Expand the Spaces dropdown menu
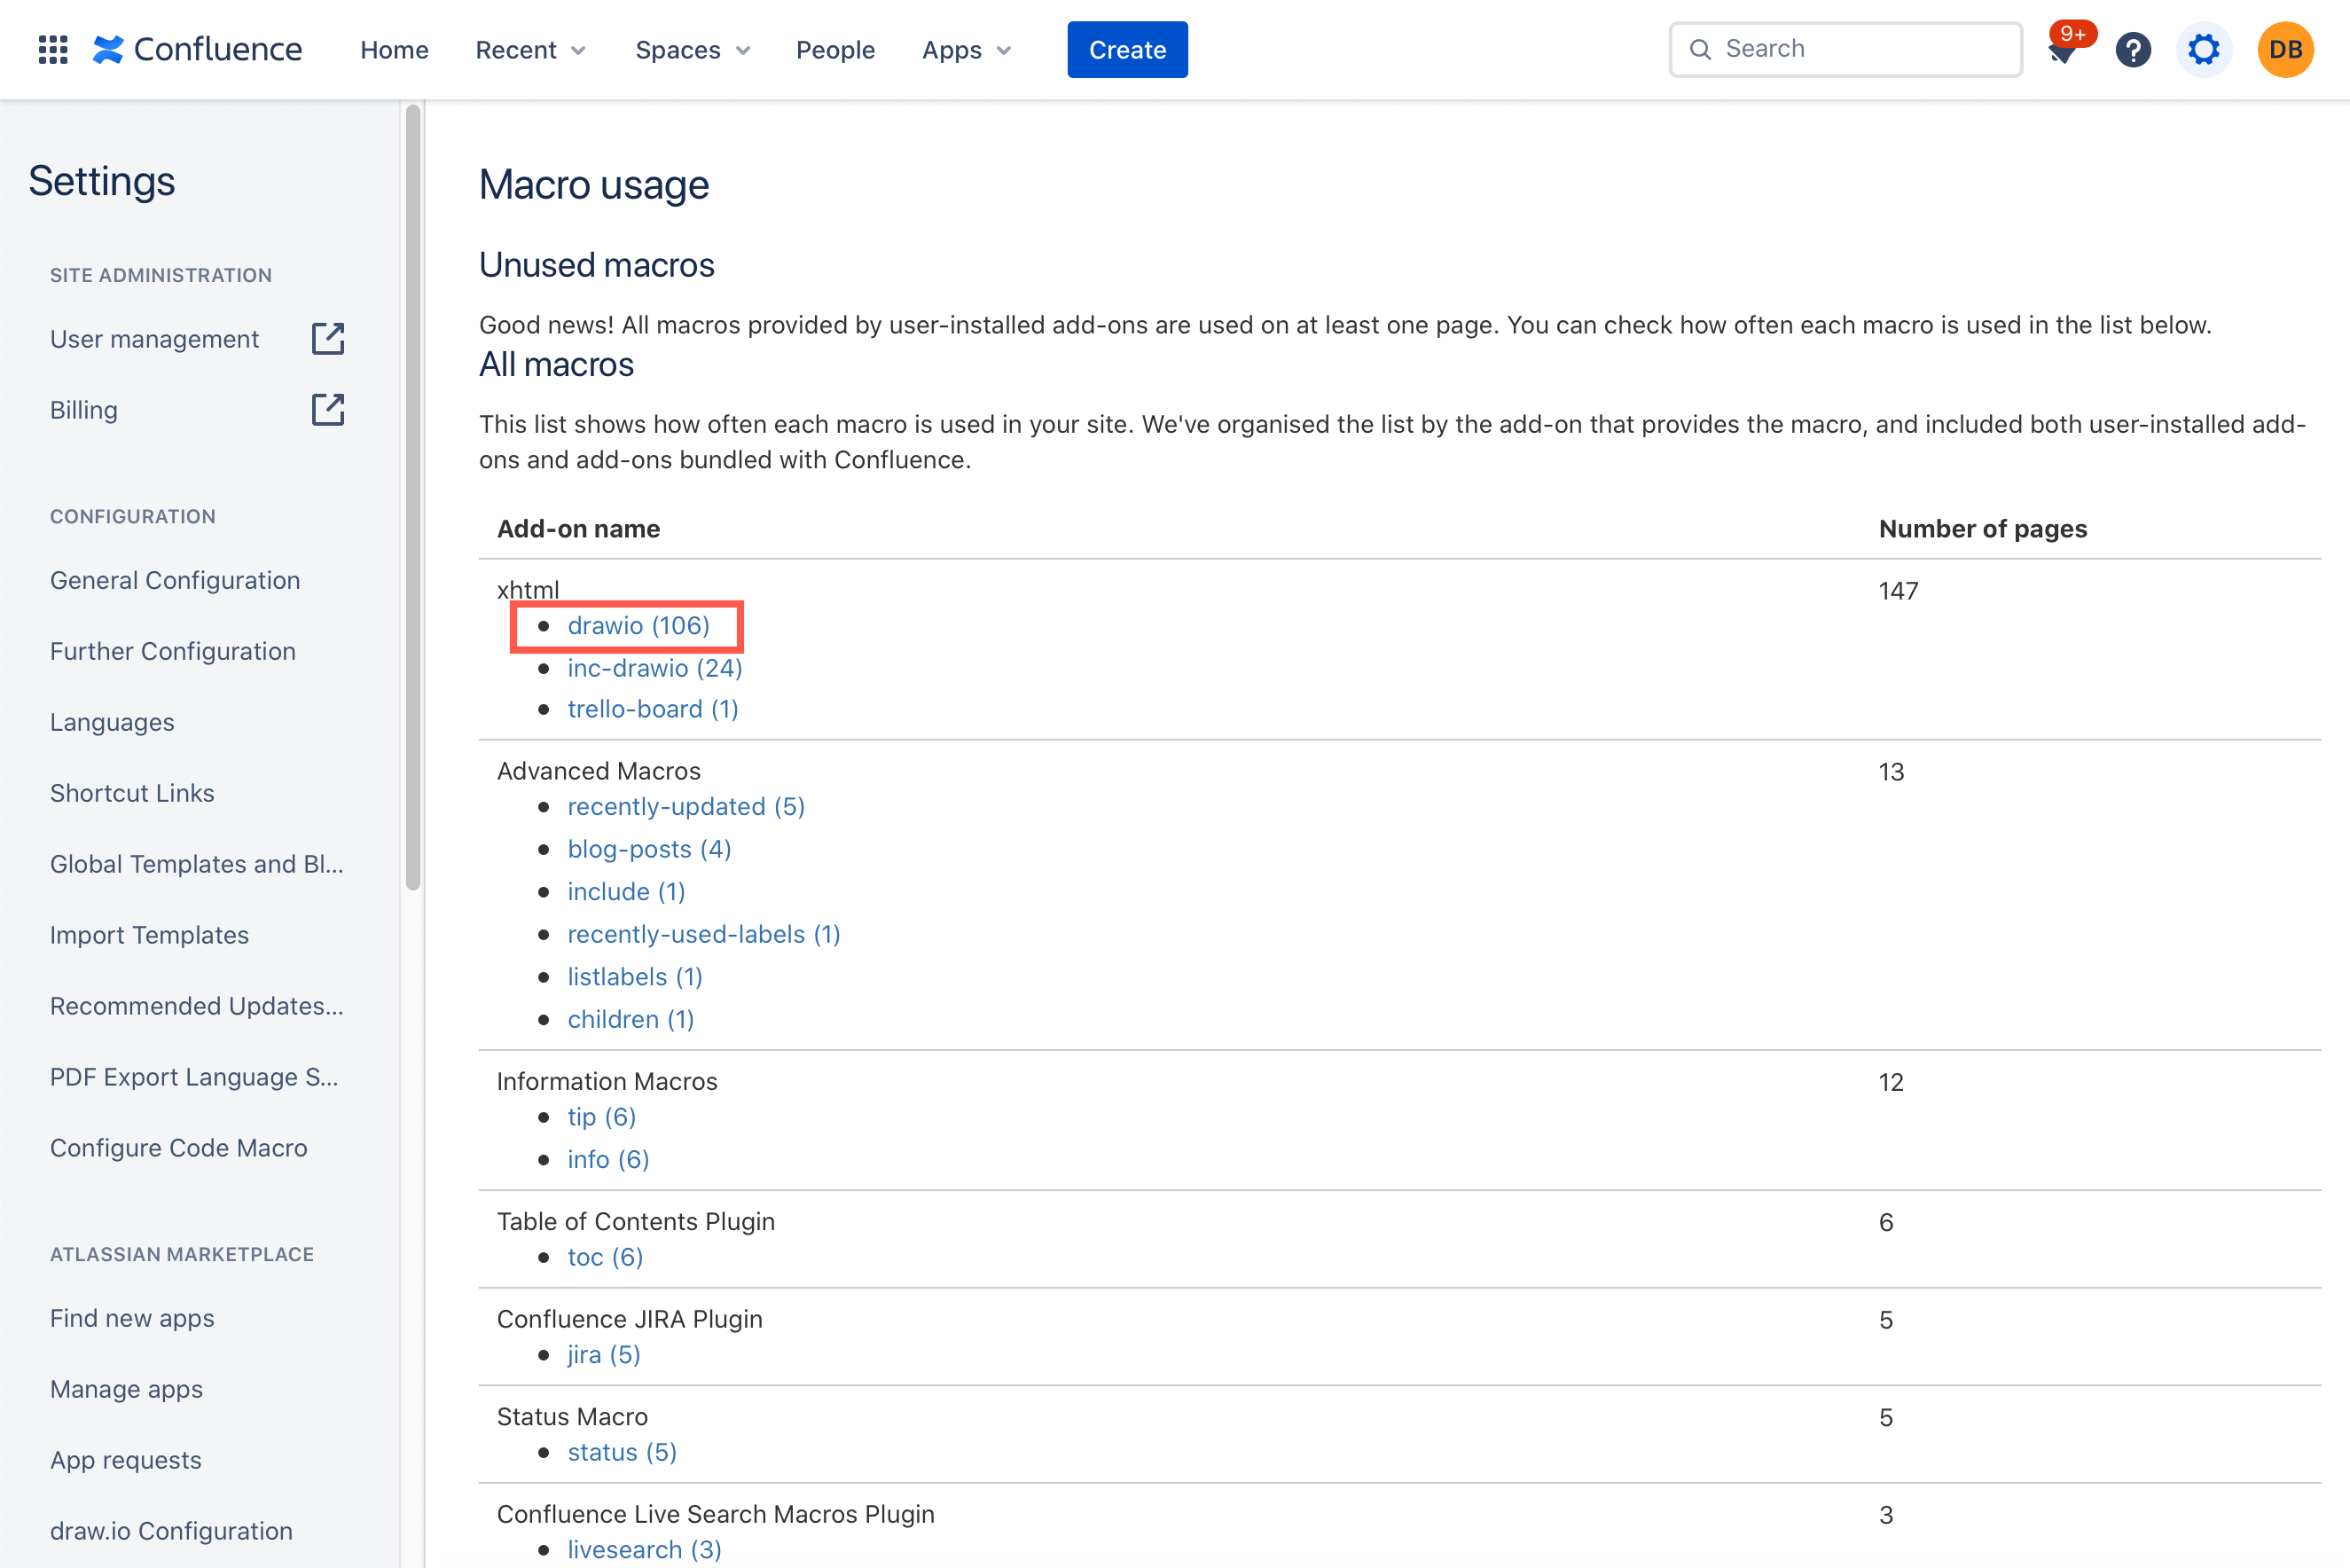Image resolution: width=2350 pixels, height=1568 pixels. (696, 49)
